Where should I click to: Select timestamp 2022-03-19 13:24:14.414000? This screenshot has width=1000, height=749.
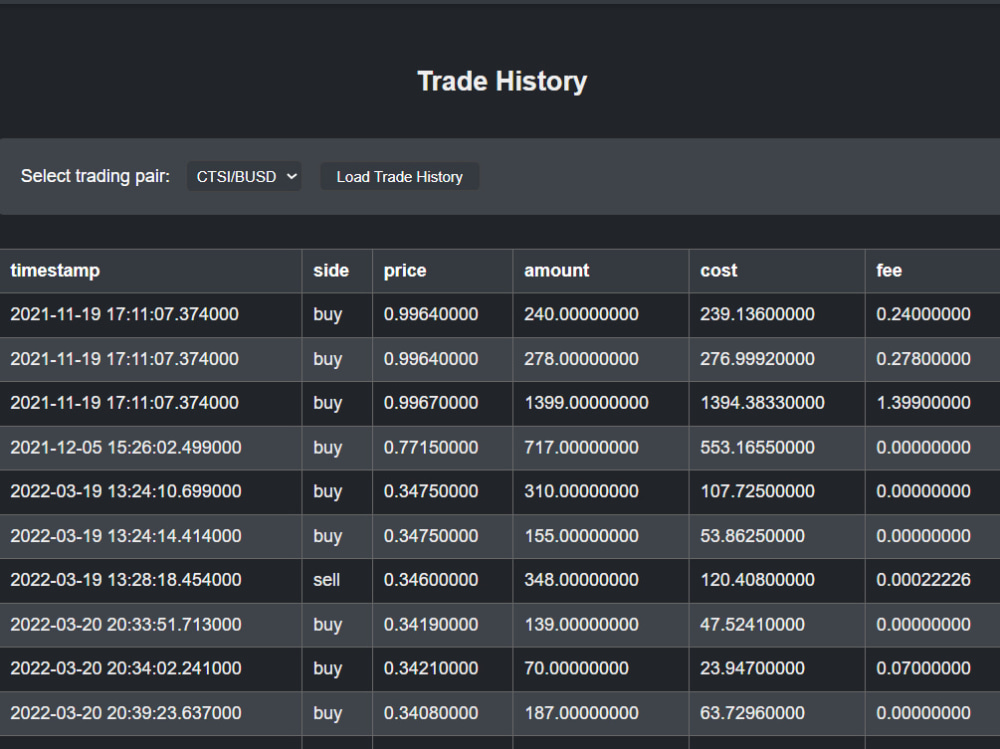click(x=126, y=536)
